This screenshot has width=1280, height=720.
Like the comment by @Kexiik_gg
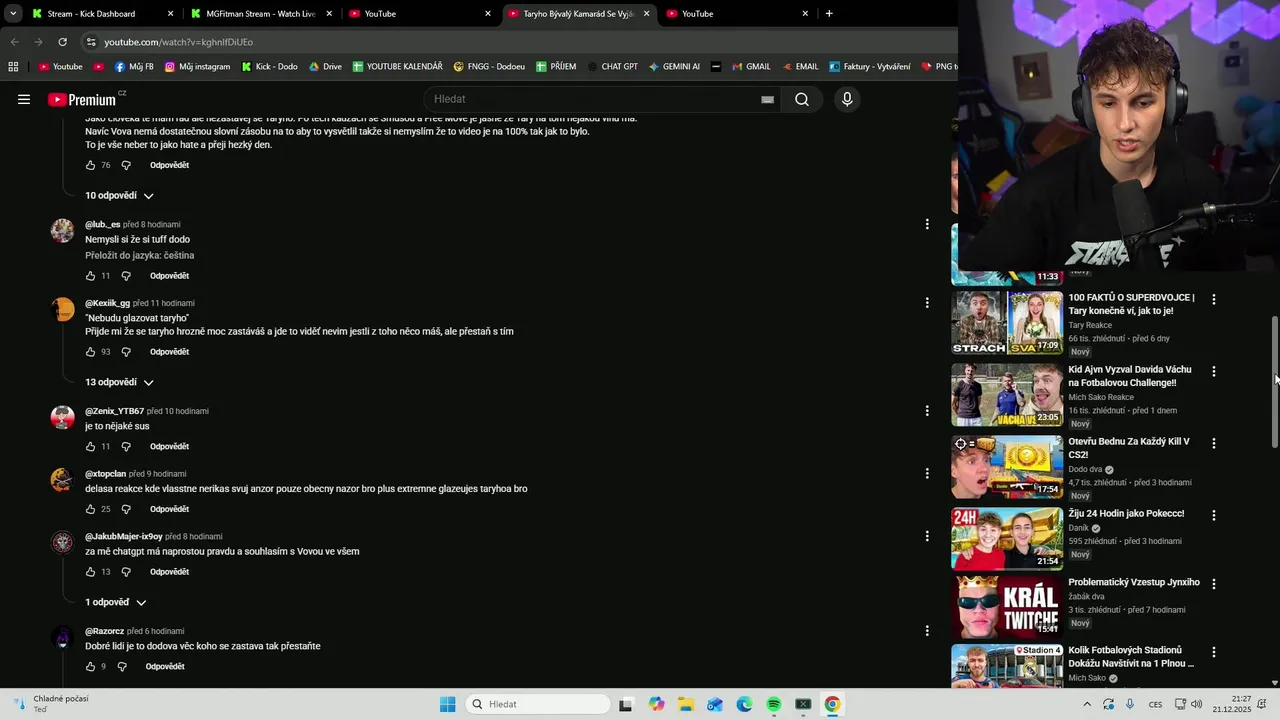pos(90,352)
